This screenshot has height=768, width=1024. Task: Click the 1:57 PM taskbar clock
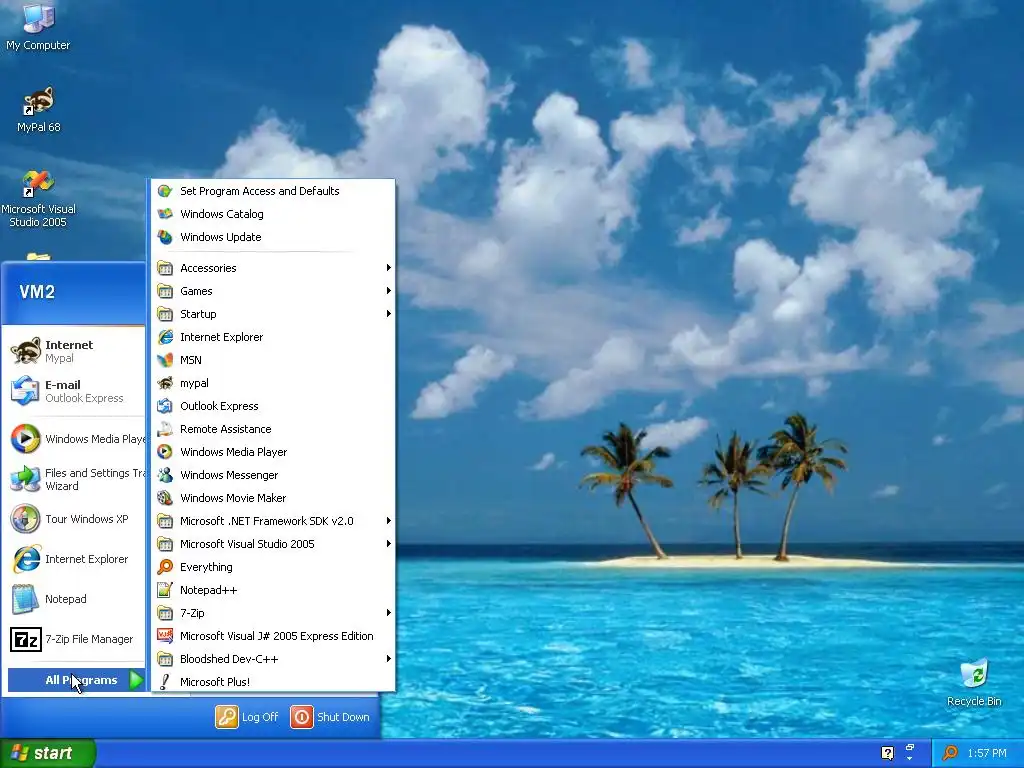point(987,753)
